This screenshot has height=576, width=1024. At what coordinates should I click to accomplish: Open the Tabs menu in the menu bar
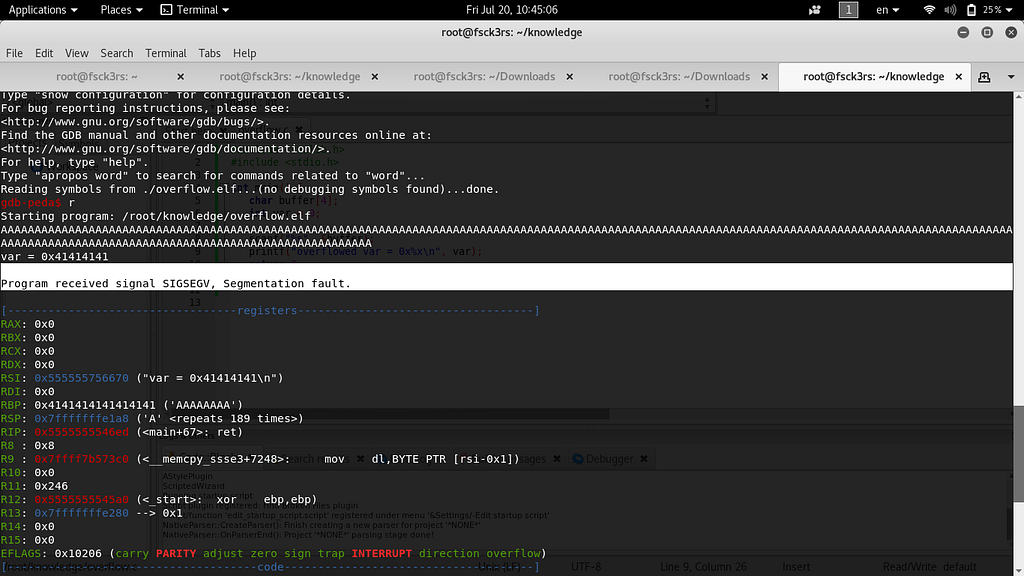pos(212,53)
